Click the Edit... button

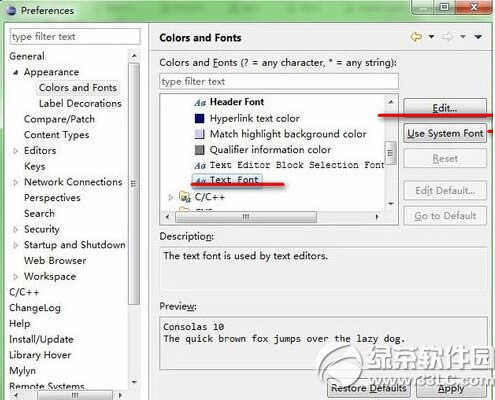pyautogui.click(x=445, y=108)
